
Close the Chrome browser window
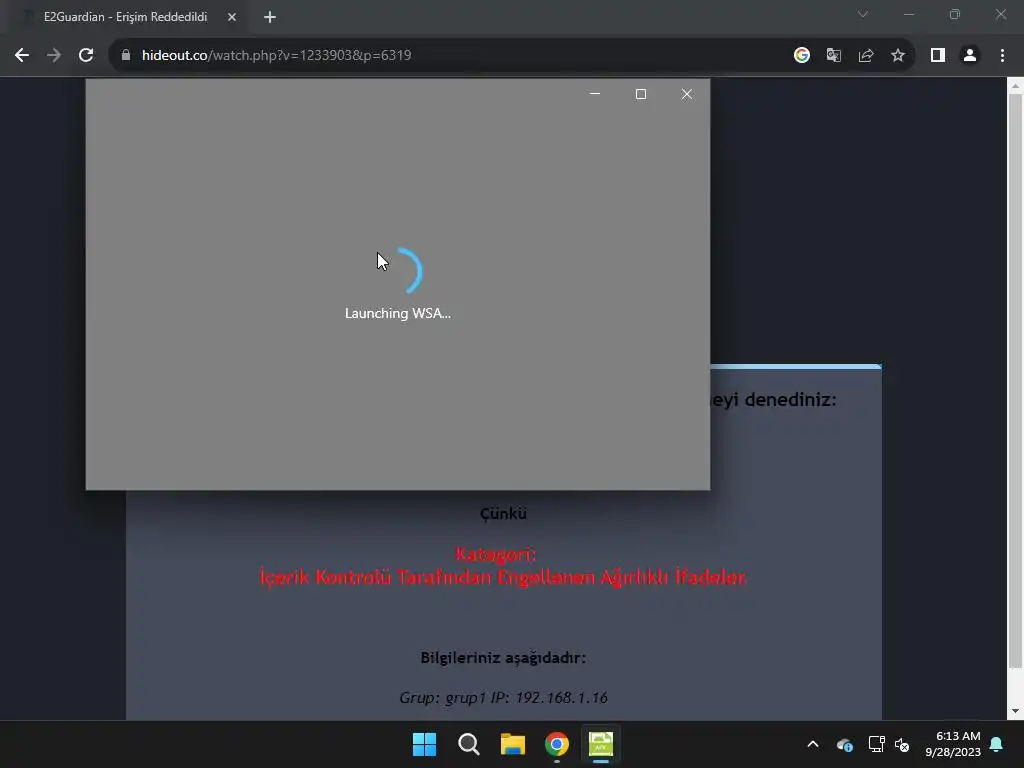coord(1001,14)
